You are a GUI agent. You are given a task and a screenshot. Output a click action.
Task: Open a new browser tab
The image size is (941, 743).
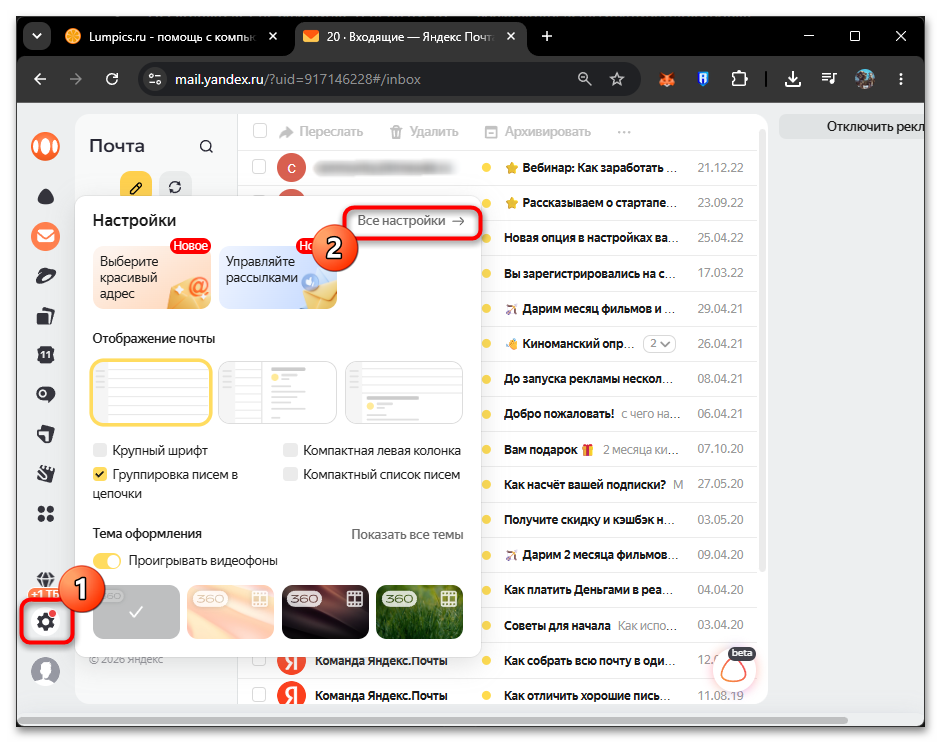[547, 37]
